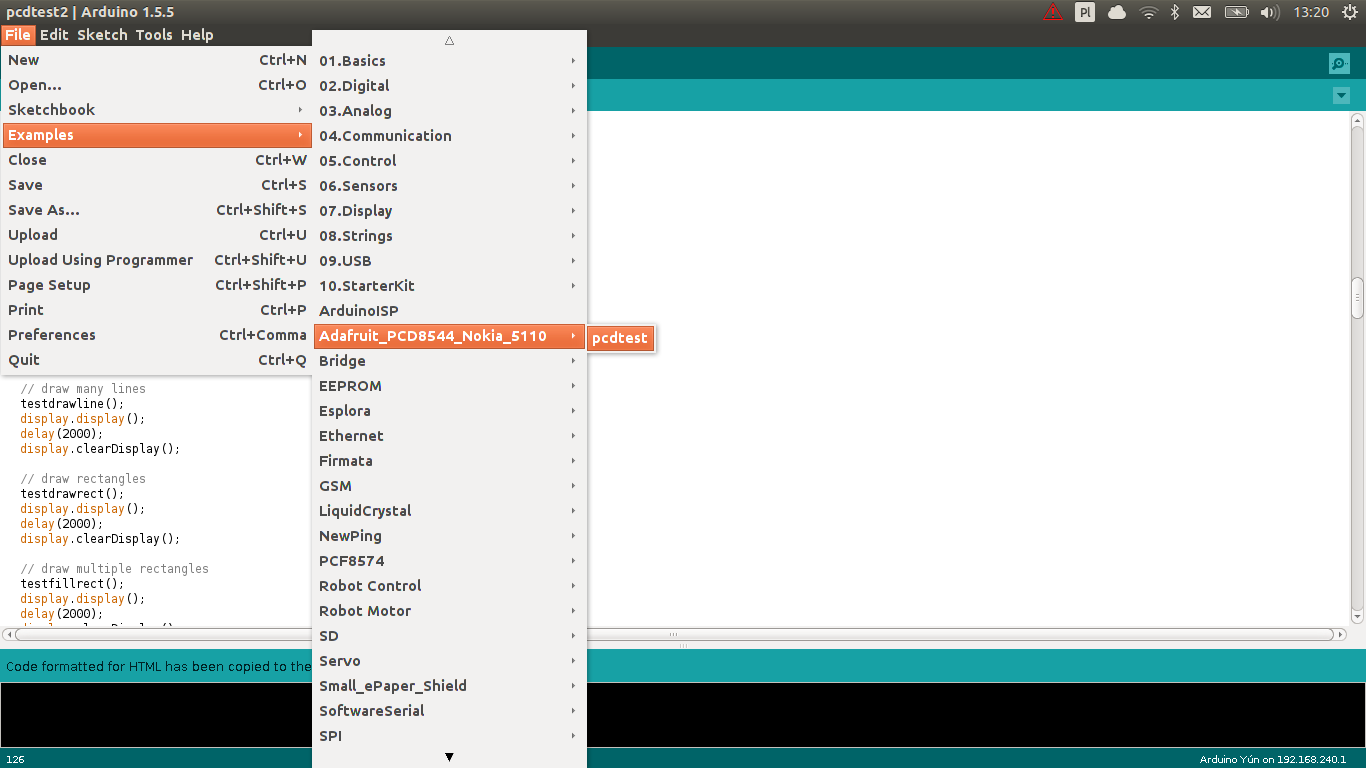
Task: Expand the 07.Display examples submenu
Action: coord(449,211)
